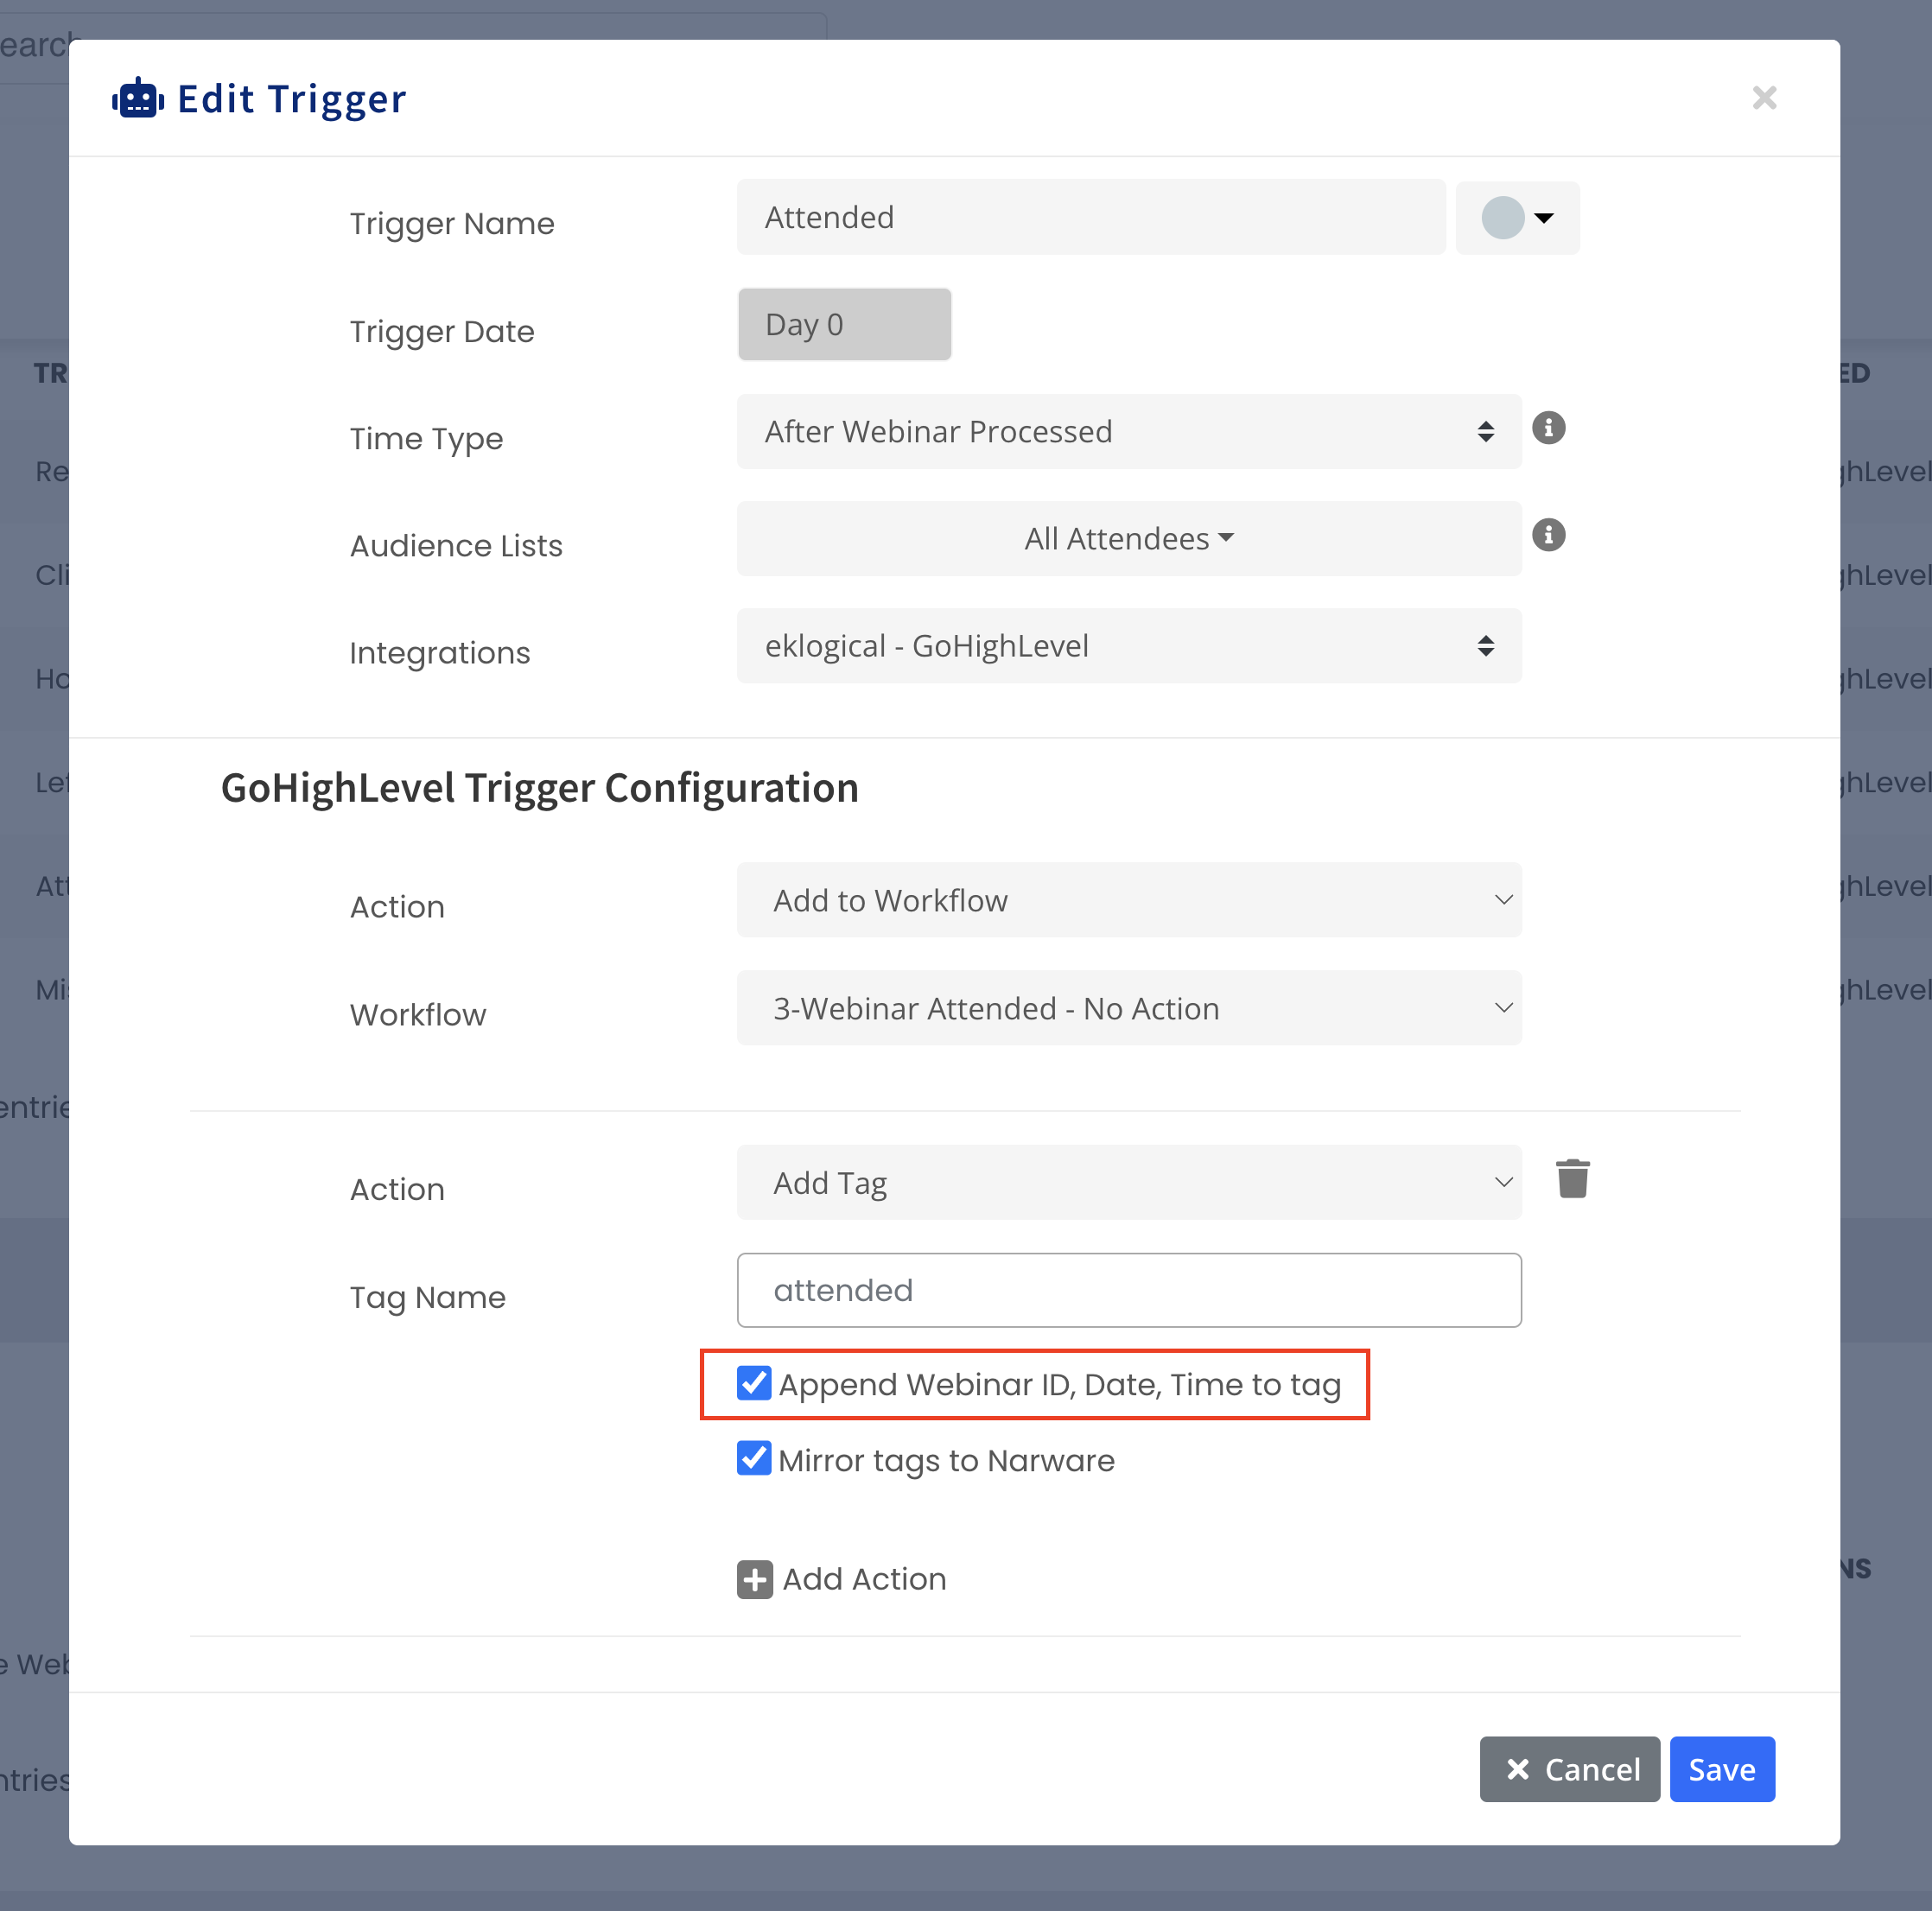Click the Trigger Name label

point(452,224)
